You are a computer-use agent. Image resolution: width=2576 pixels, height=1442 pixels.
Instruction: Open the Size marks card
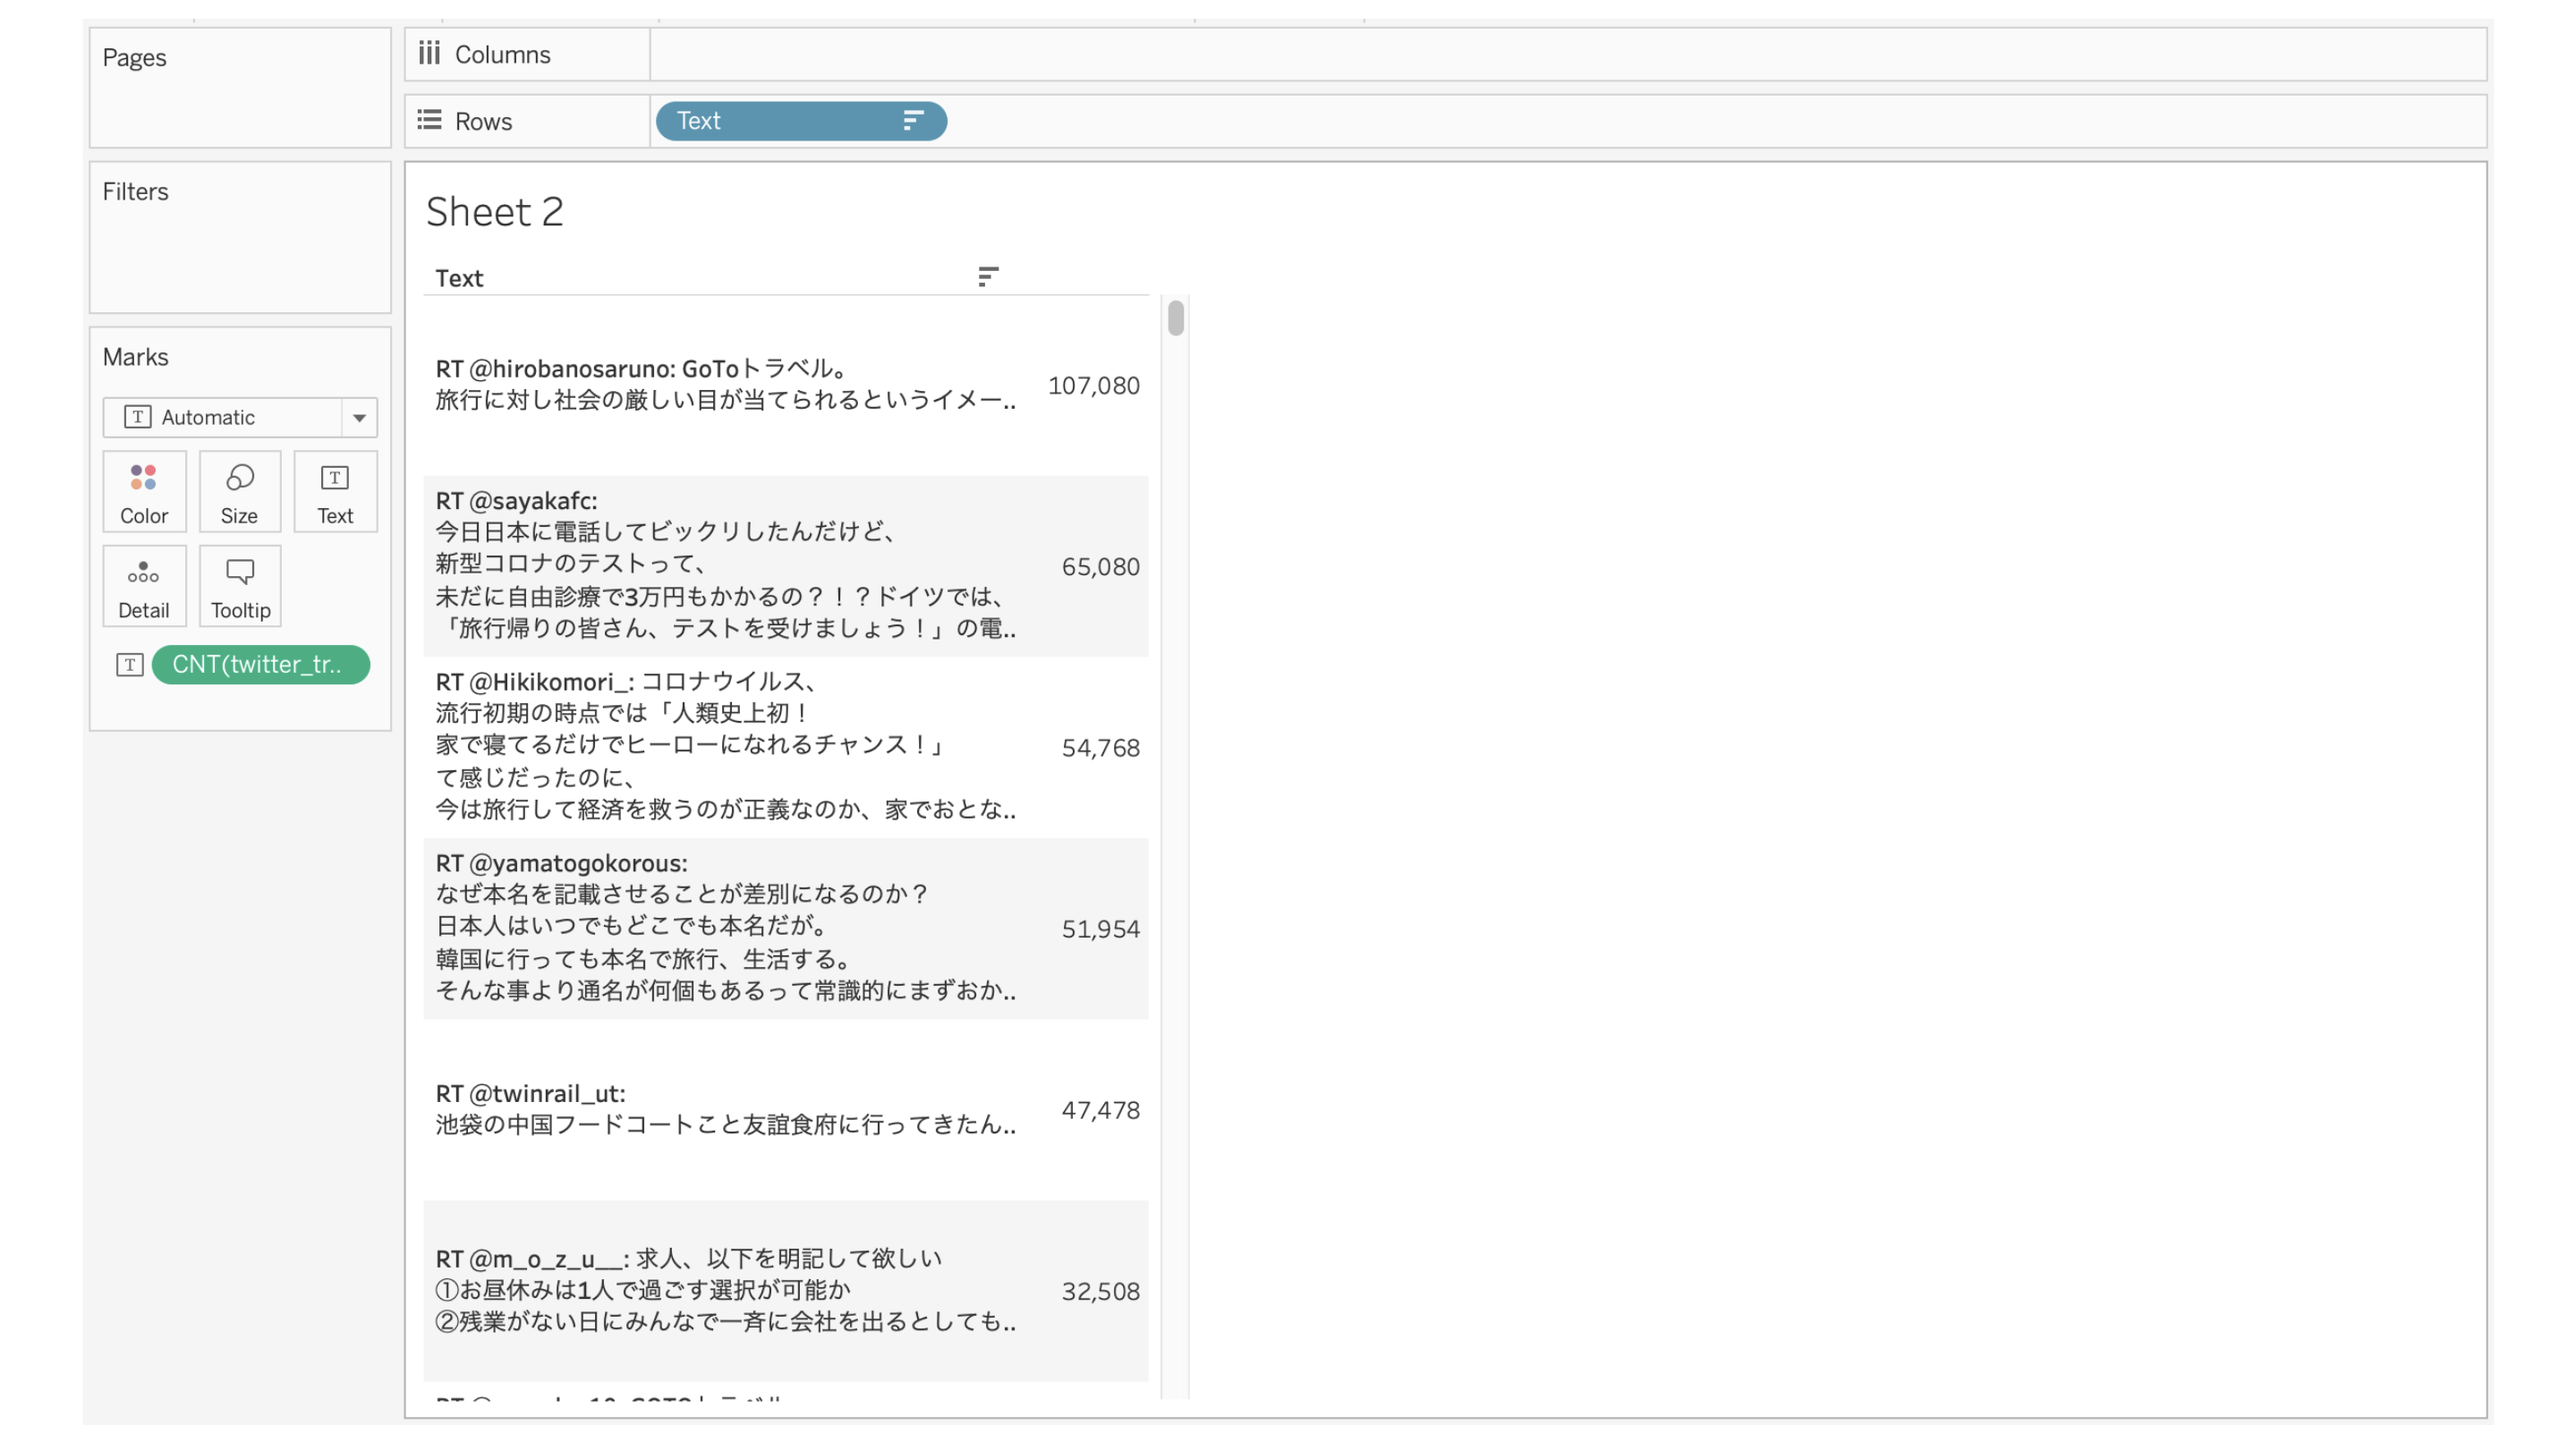pyautogui.click(x=239, y=491)
